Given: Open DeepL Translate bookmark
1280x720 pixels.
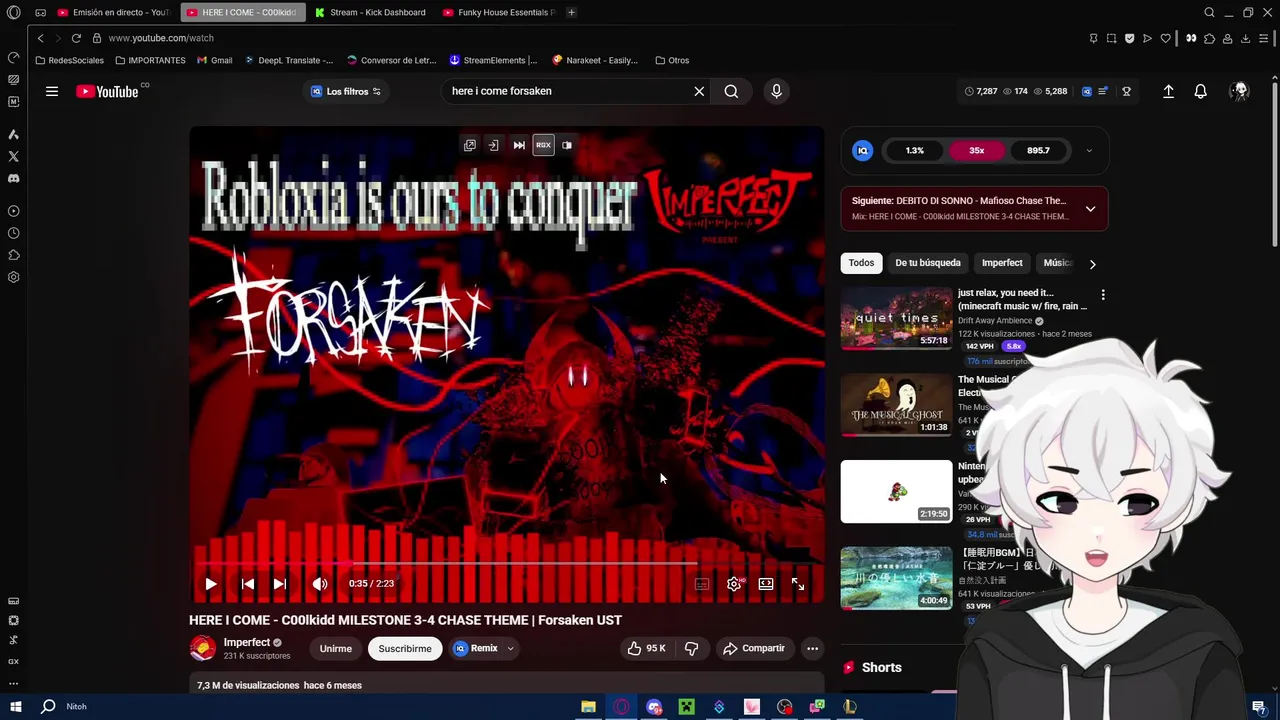Looking at the screenshot, I should [x=289, y=60].
